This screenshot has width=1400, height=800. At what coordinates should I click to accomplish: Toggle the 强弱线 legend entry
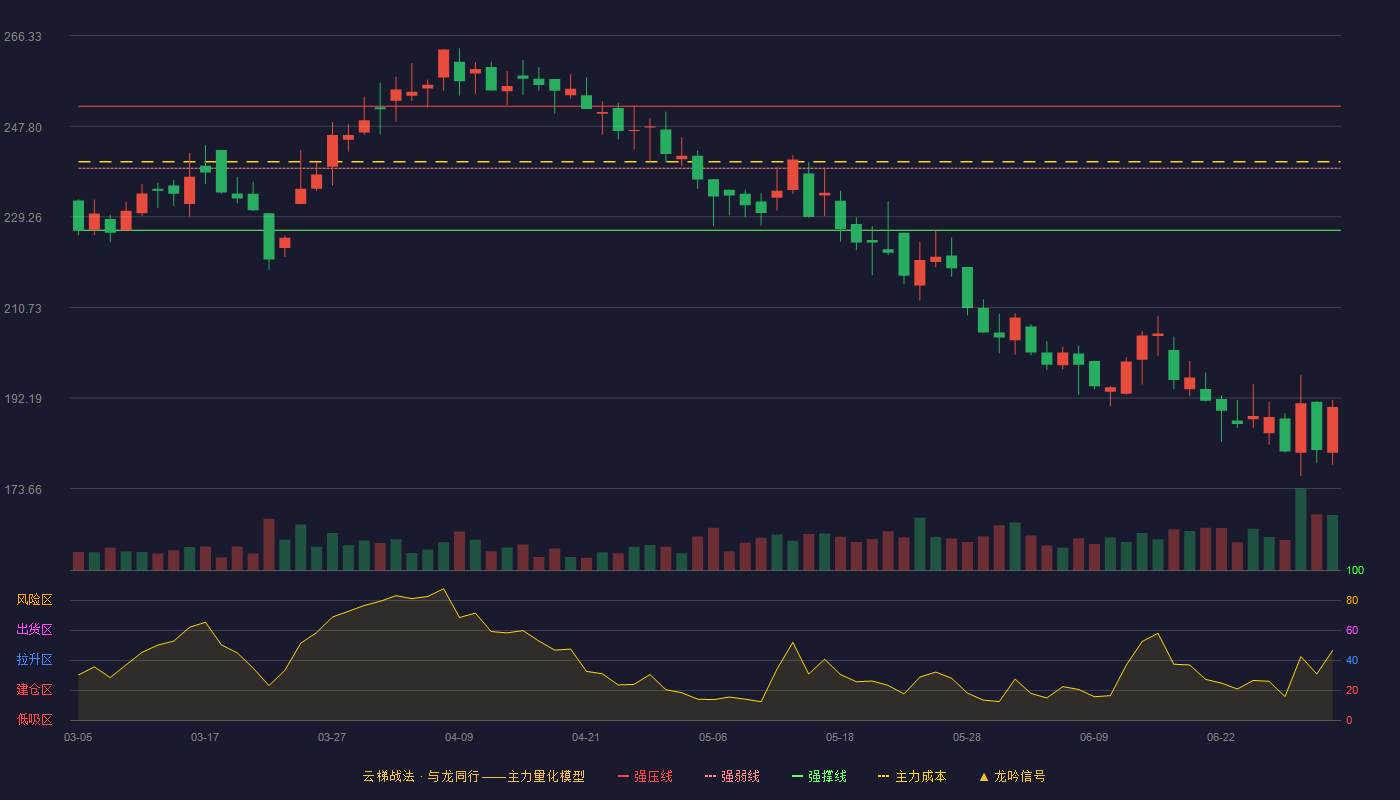[x=732, y=776]
